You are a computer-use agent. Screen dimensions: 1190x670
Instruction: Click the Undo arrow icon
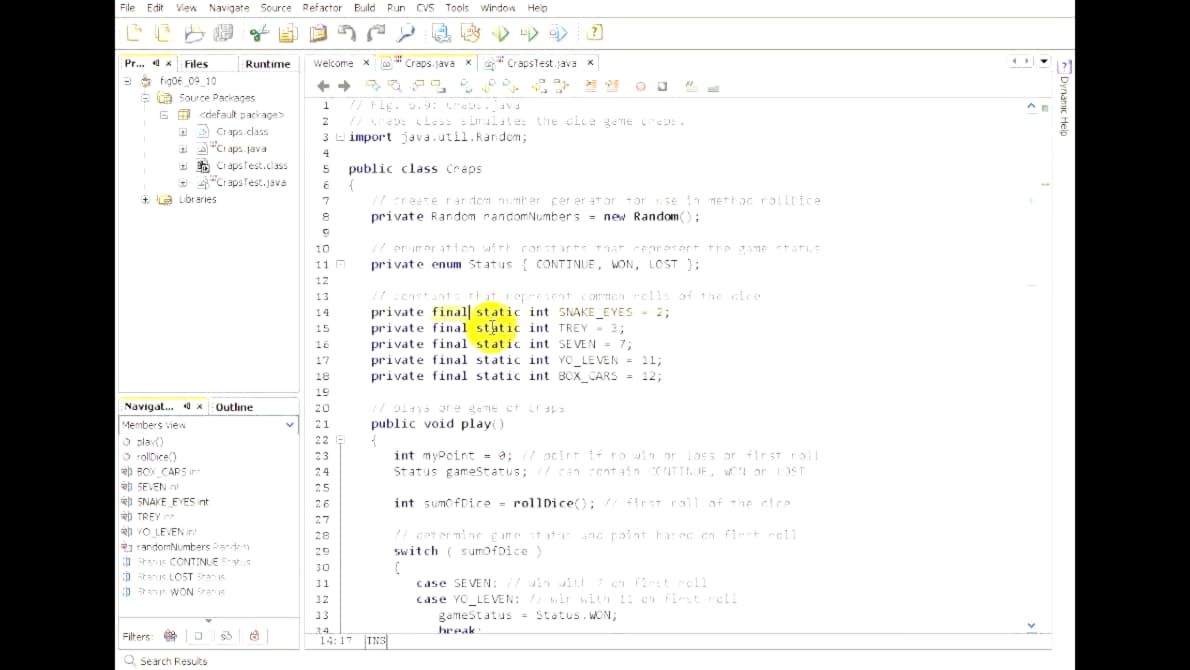coord(347,33)
